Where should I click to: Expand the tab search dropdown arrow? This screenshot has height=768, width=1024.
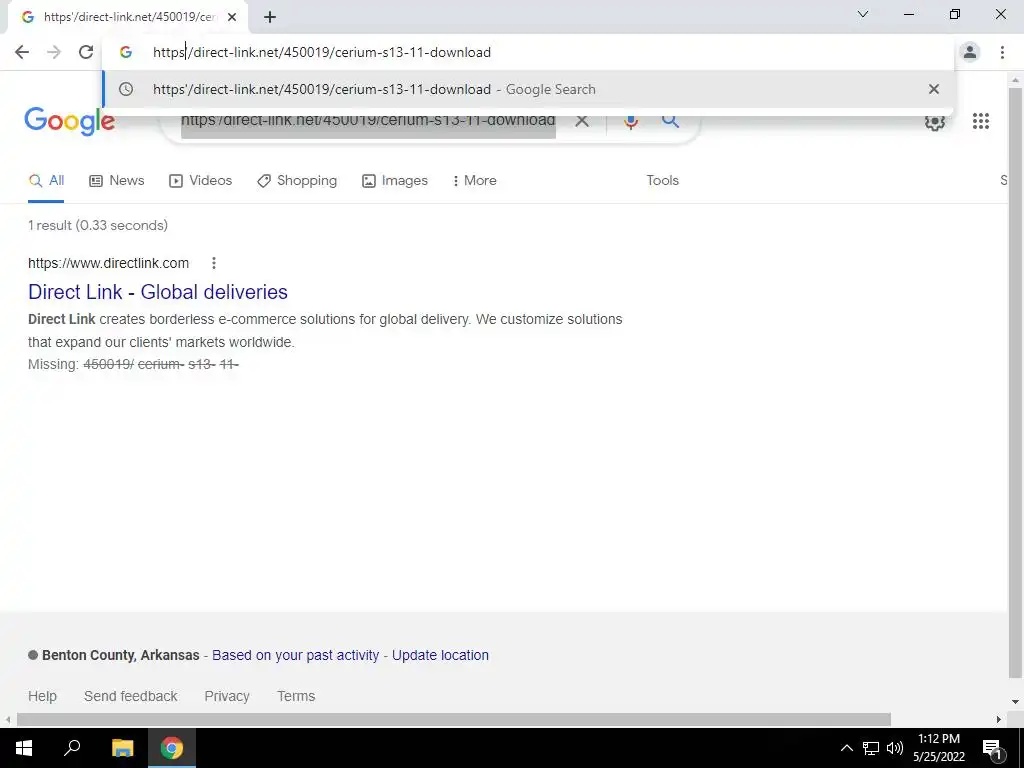[863, 14]
